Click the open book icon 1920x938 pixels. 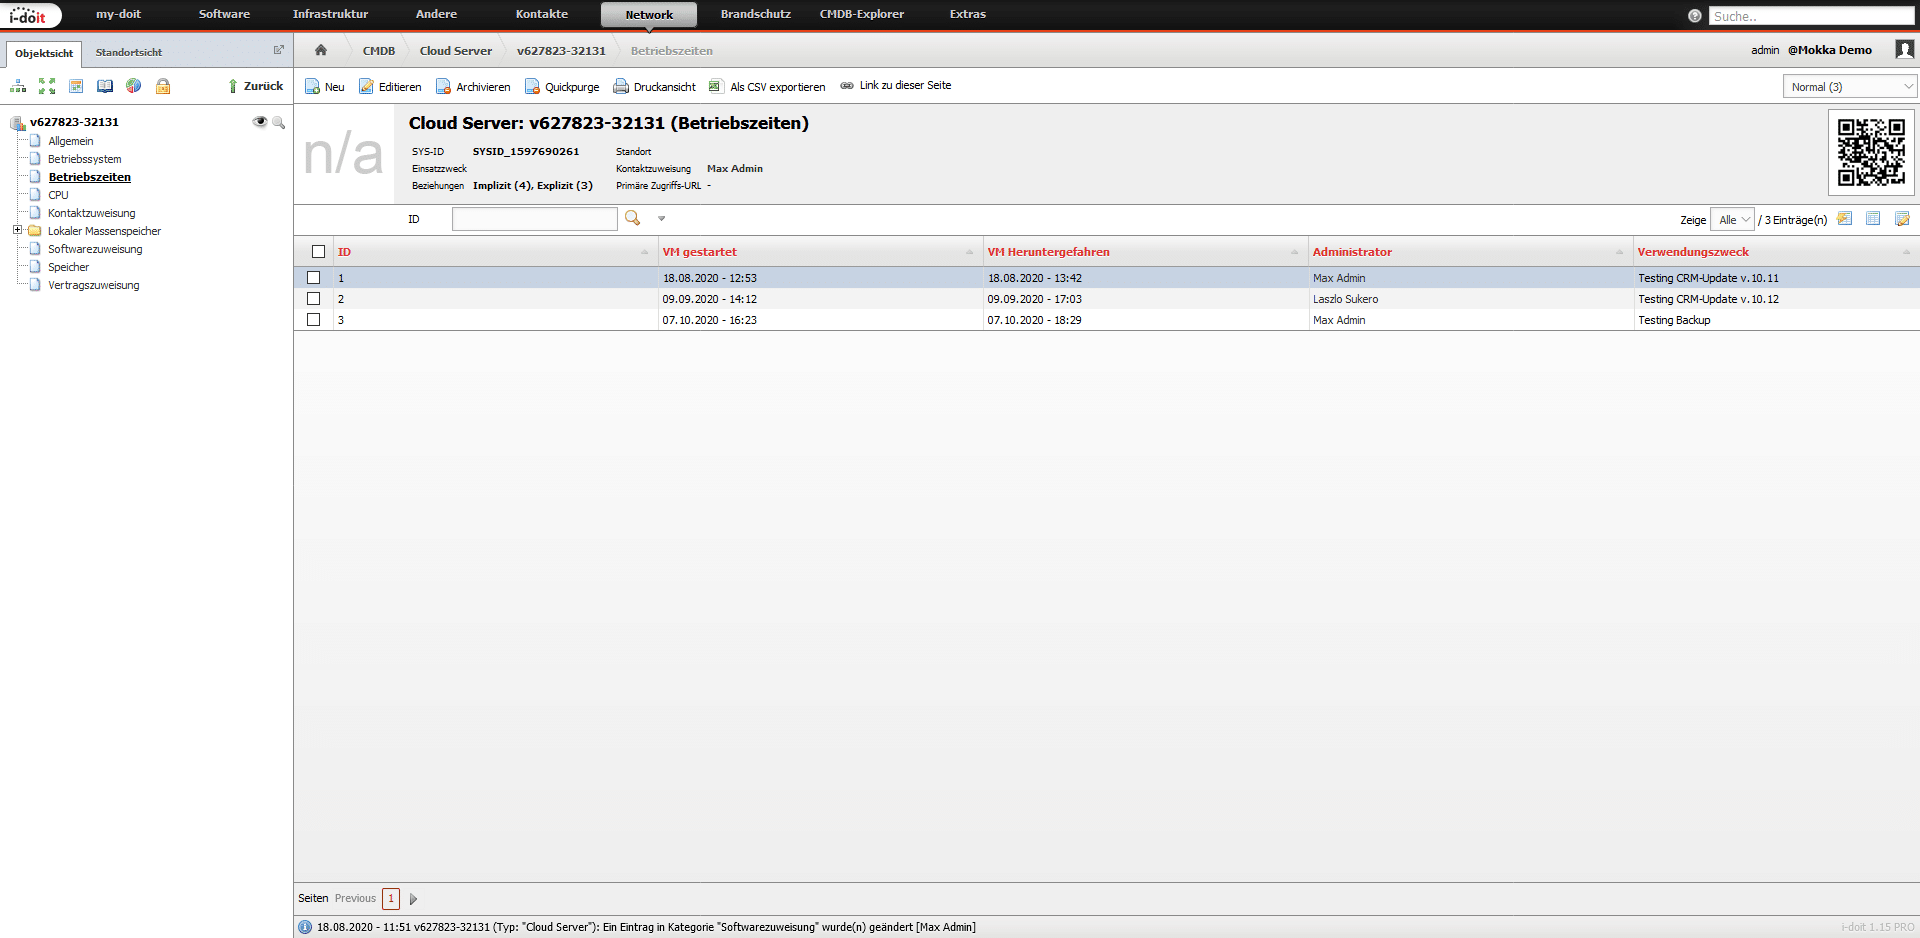point(105,86)
